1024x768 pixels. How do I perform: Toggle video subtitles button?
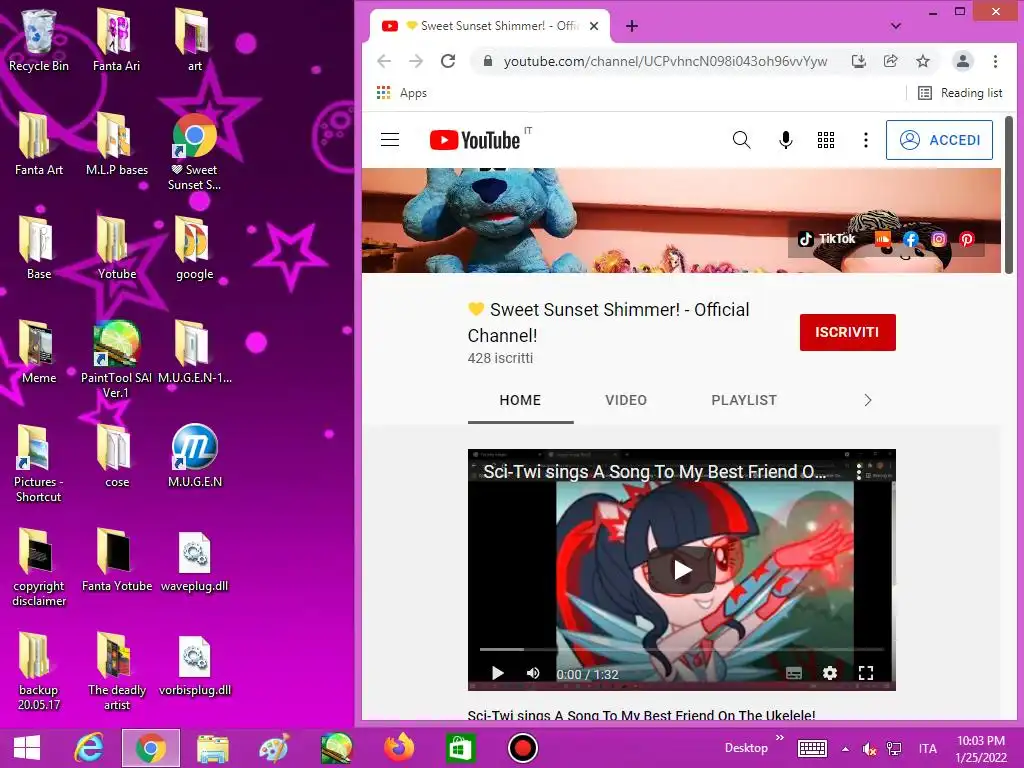[793, 673]
